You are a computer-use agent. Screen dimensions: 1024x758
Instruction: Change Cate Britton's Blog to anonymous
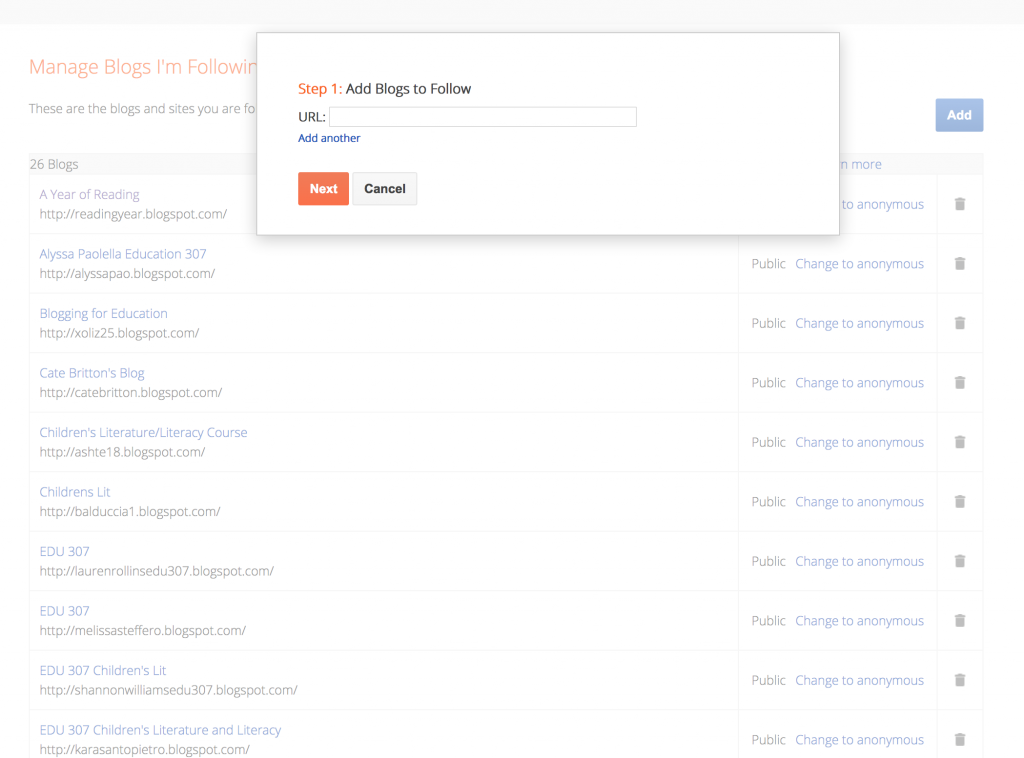[859, 383]
